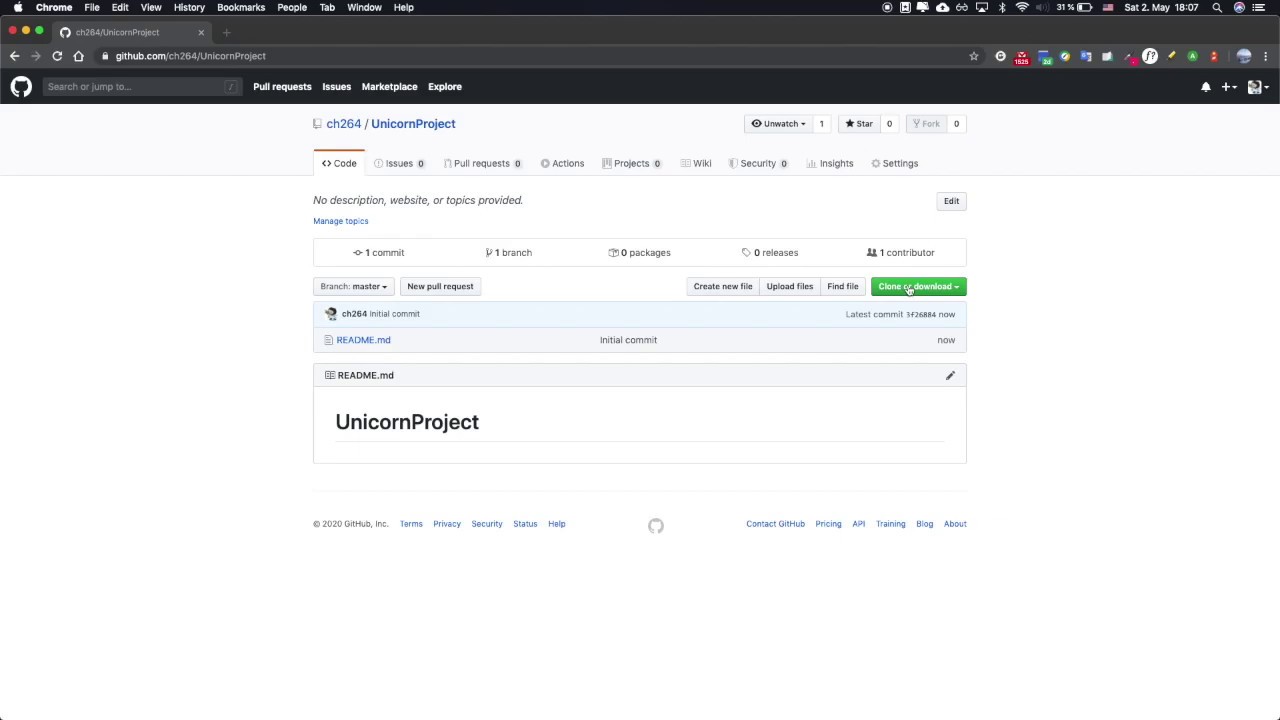
Task: Open the Branch: master dropdown
Action: [x=353, y=287]
